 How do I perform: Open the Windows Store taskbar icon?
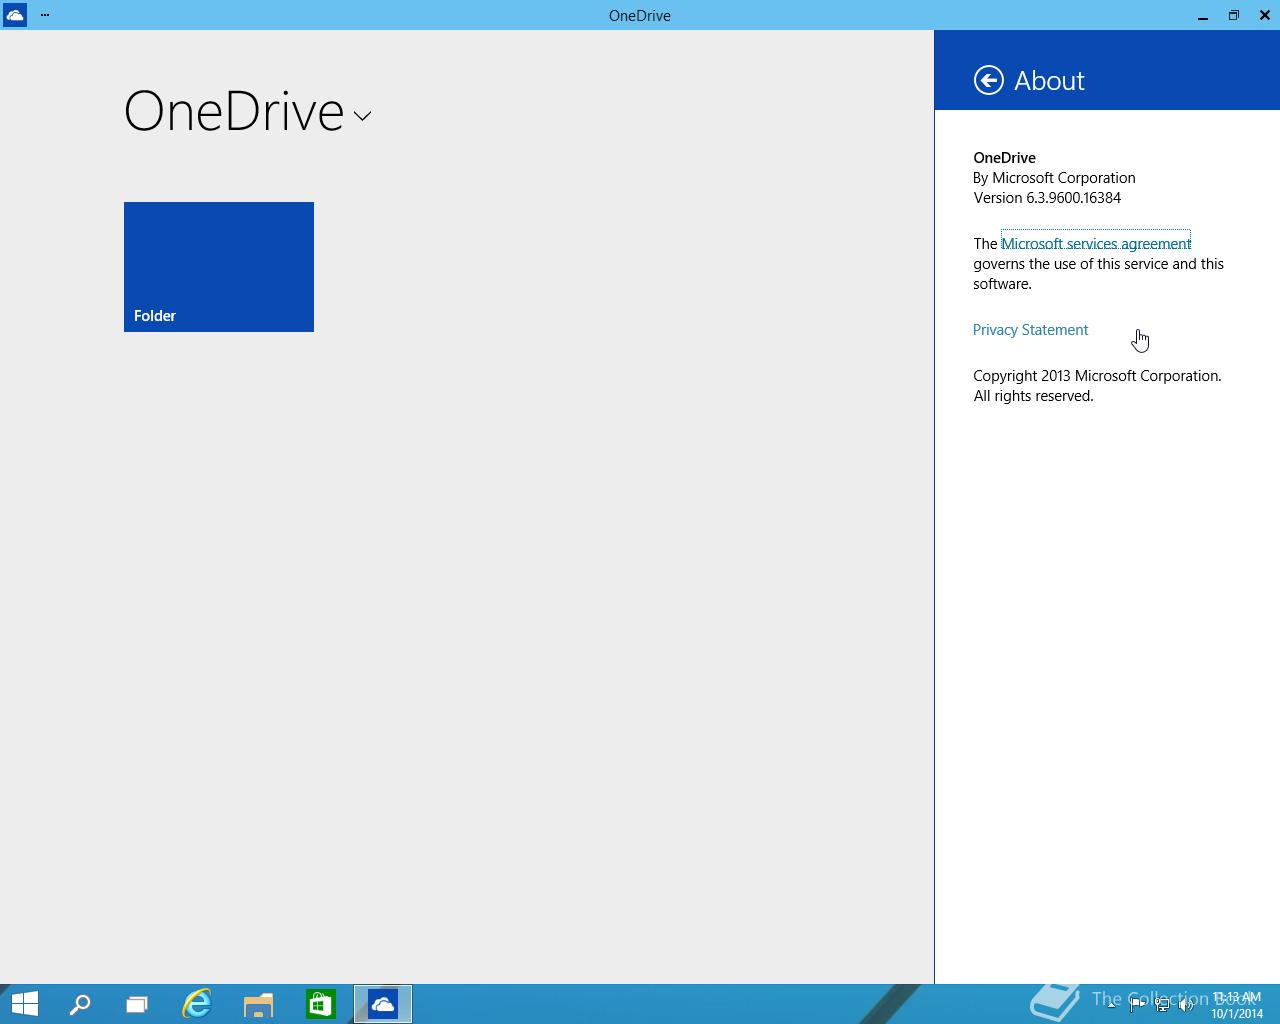click(x=320, y=1004)
